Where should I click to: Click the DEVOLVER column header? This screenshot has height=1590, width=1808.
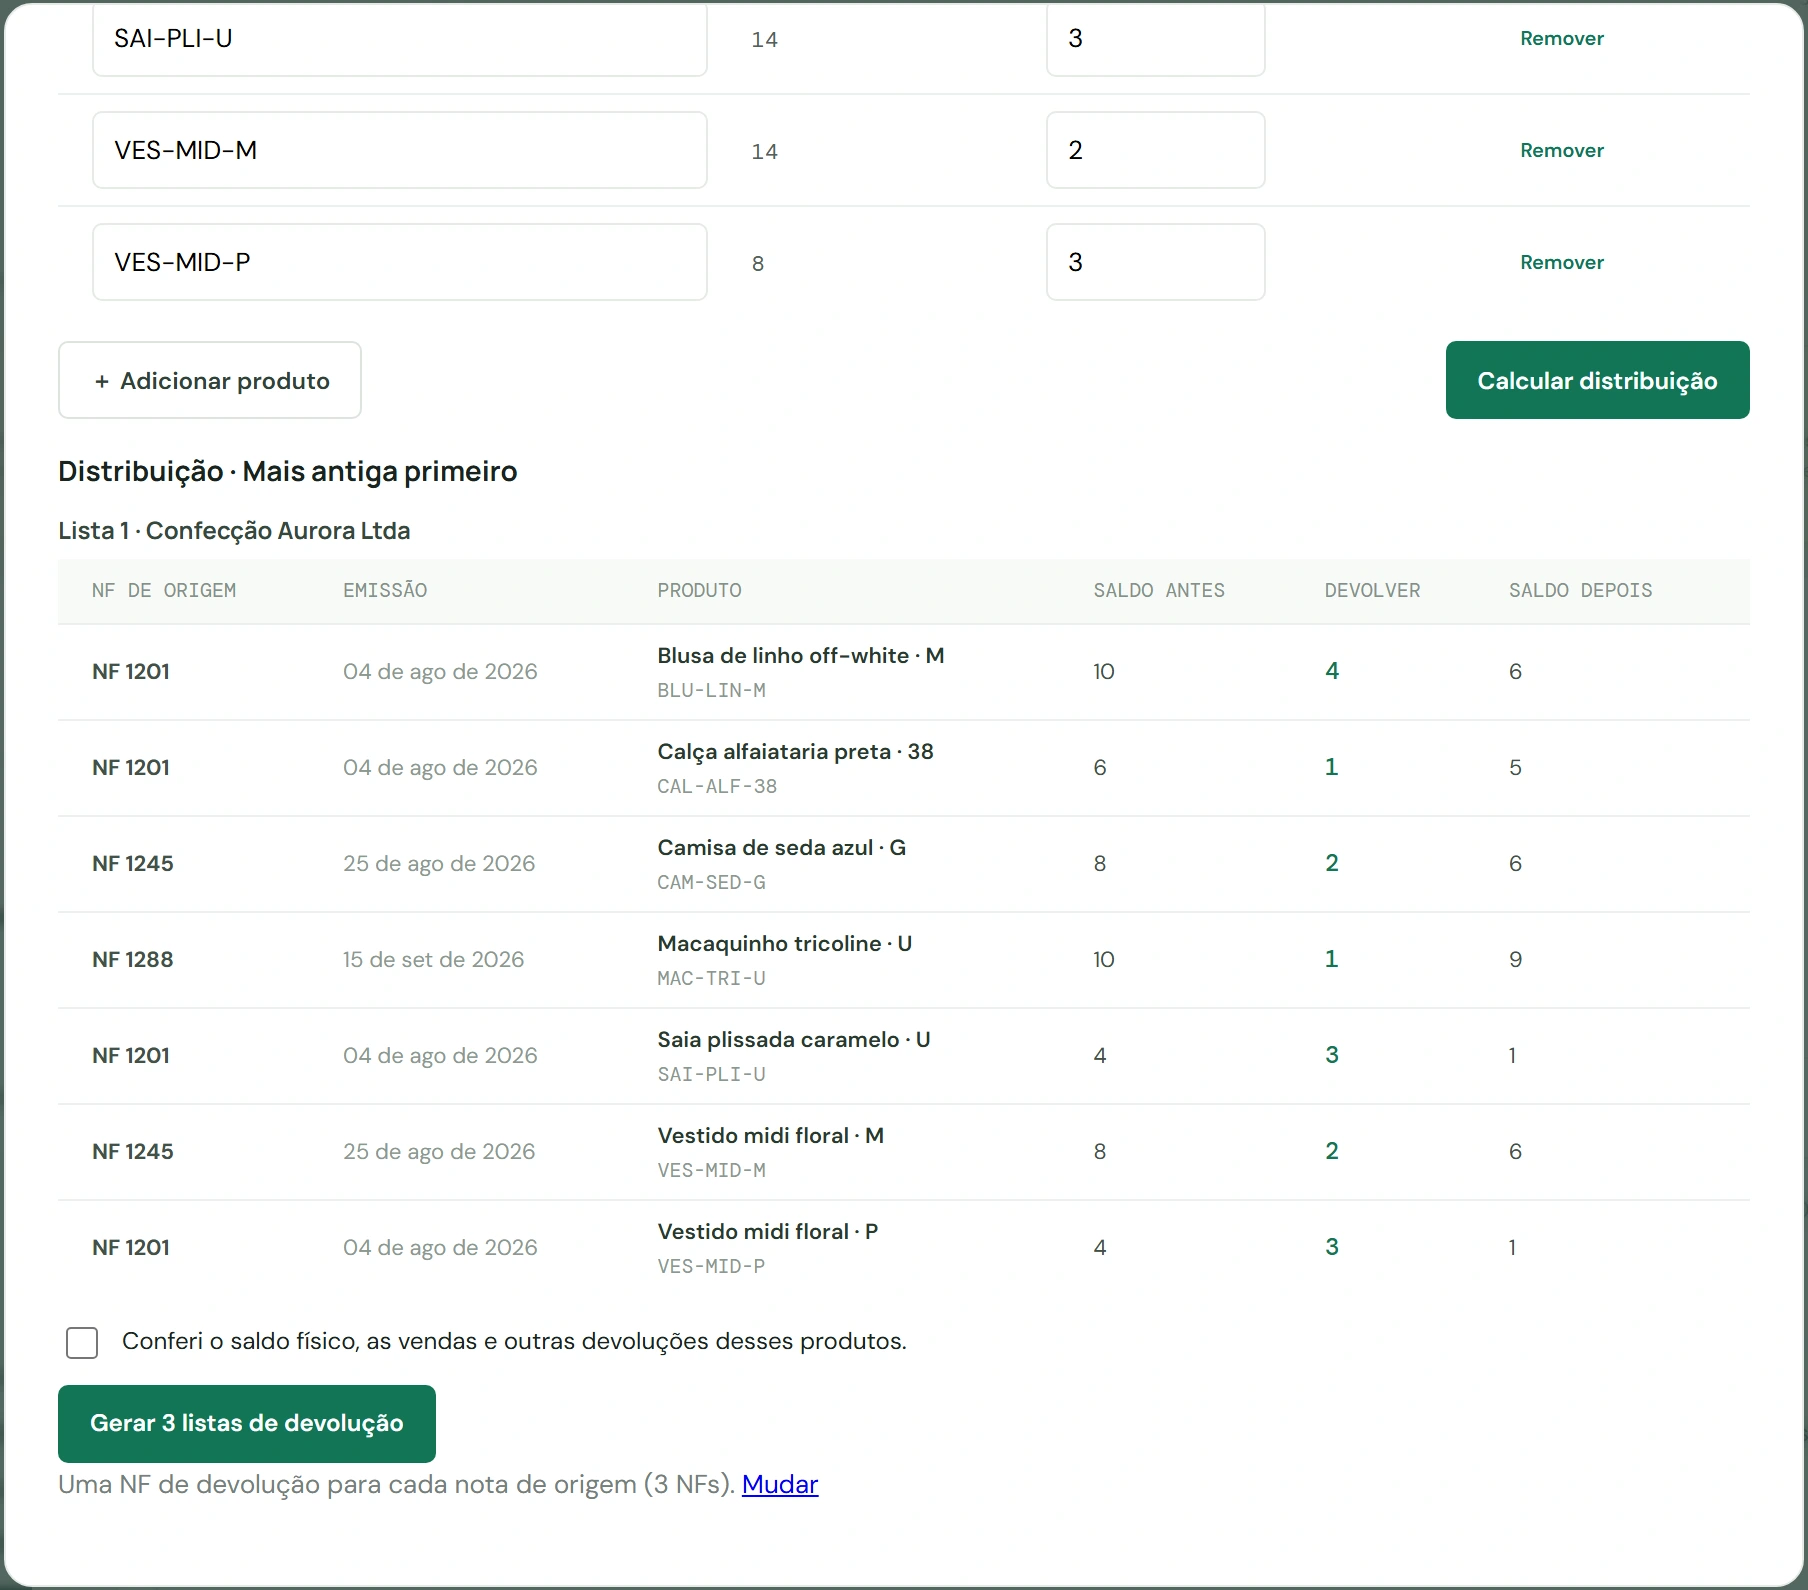[x=1372, y=590]
